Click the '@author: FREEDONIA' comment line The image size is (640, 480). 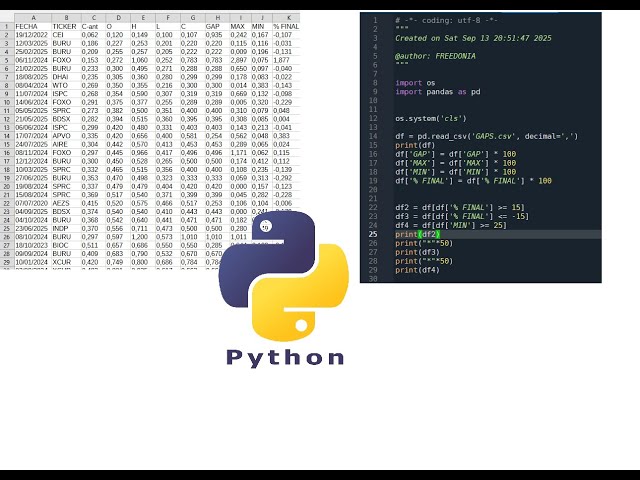pos(435,56)
